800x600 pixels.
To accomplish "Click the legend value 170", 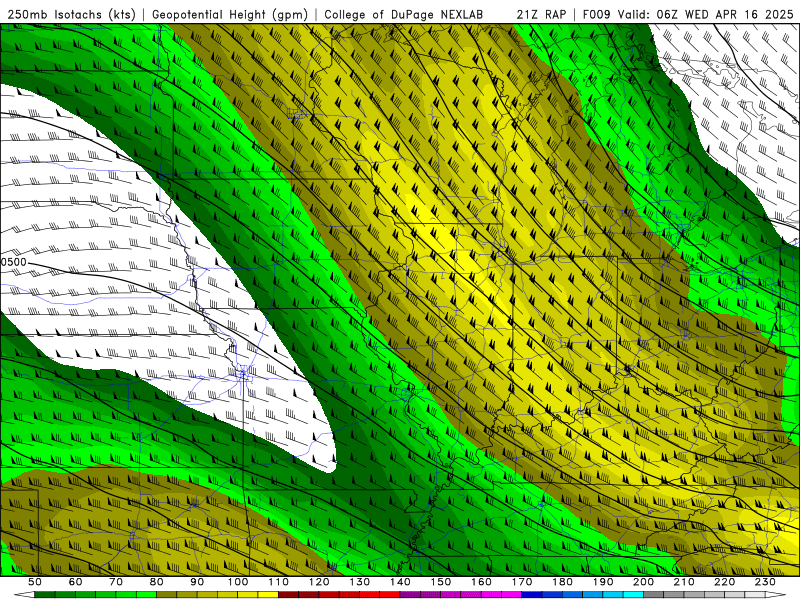I will click(522, 582).
